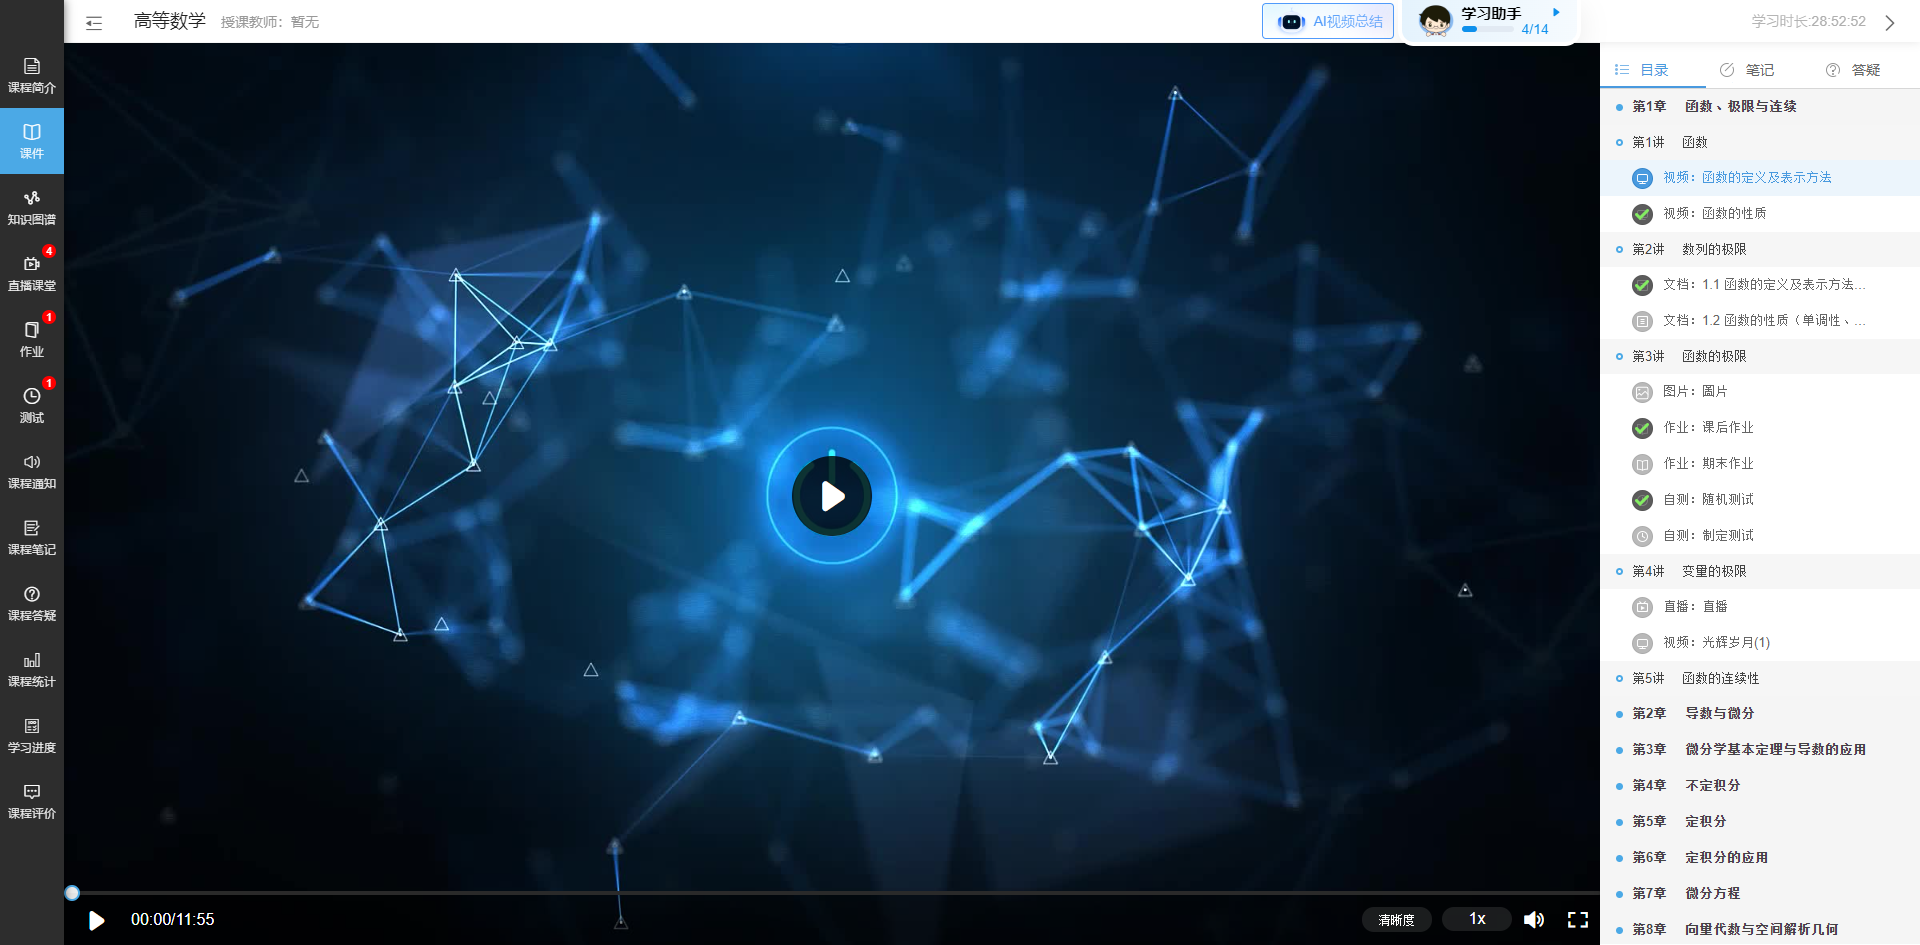Switch to the 笔记 tab
1920x945 pixels.
1747,70
